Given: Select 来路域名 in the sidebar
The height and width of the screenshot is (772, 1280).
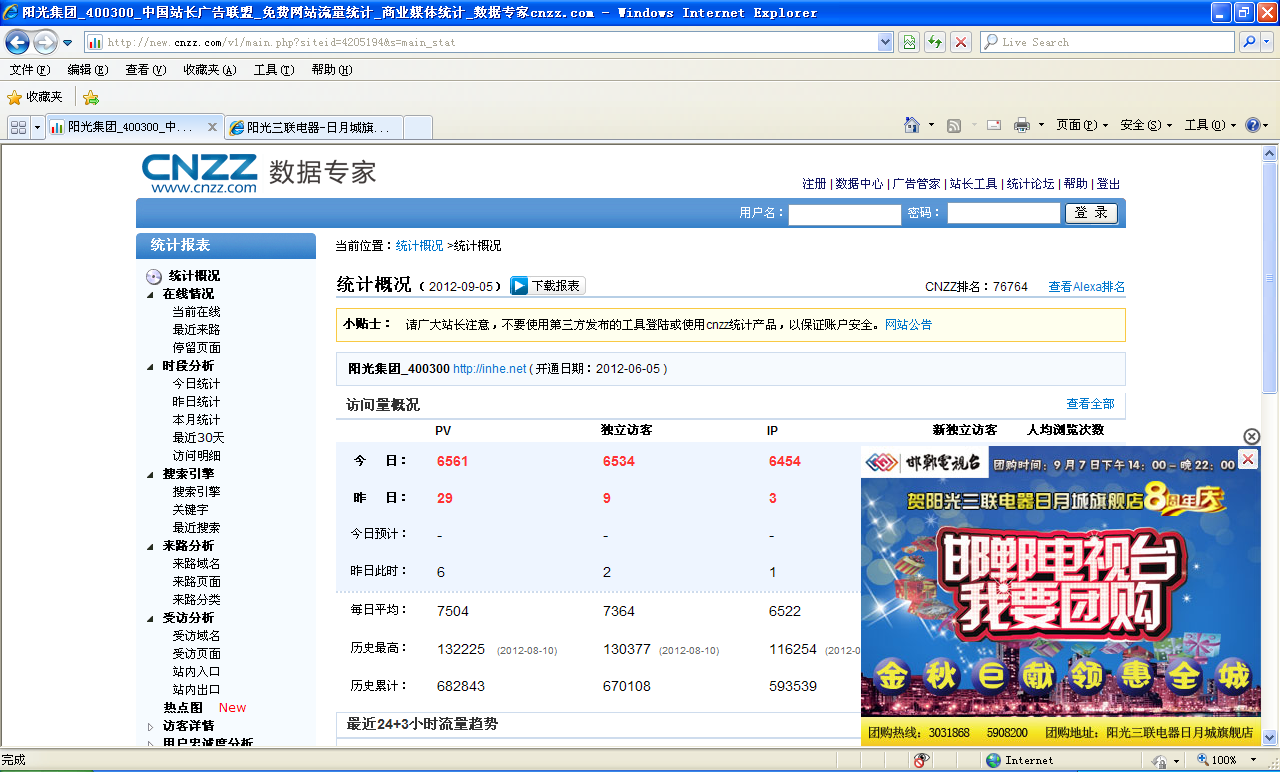Looking at the screenshot, I should [196, 564].
